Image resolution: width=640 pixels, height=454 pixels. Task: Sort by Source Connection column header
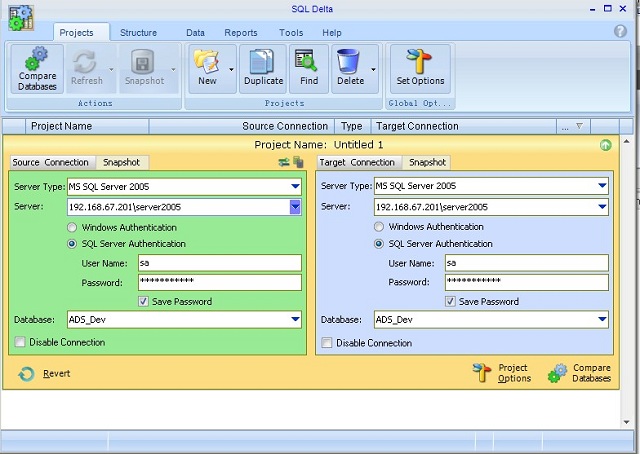pos(242,127)
